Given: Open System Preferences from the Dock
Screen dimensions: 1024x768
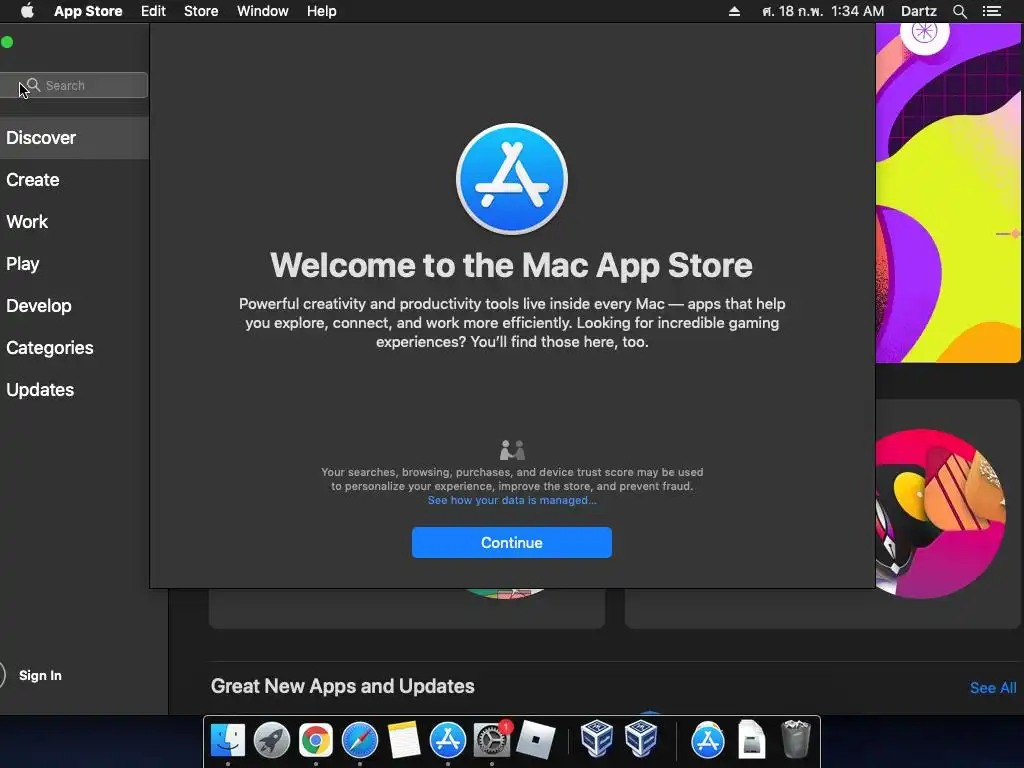Looking at the screenshot, I should coord(492,740).
